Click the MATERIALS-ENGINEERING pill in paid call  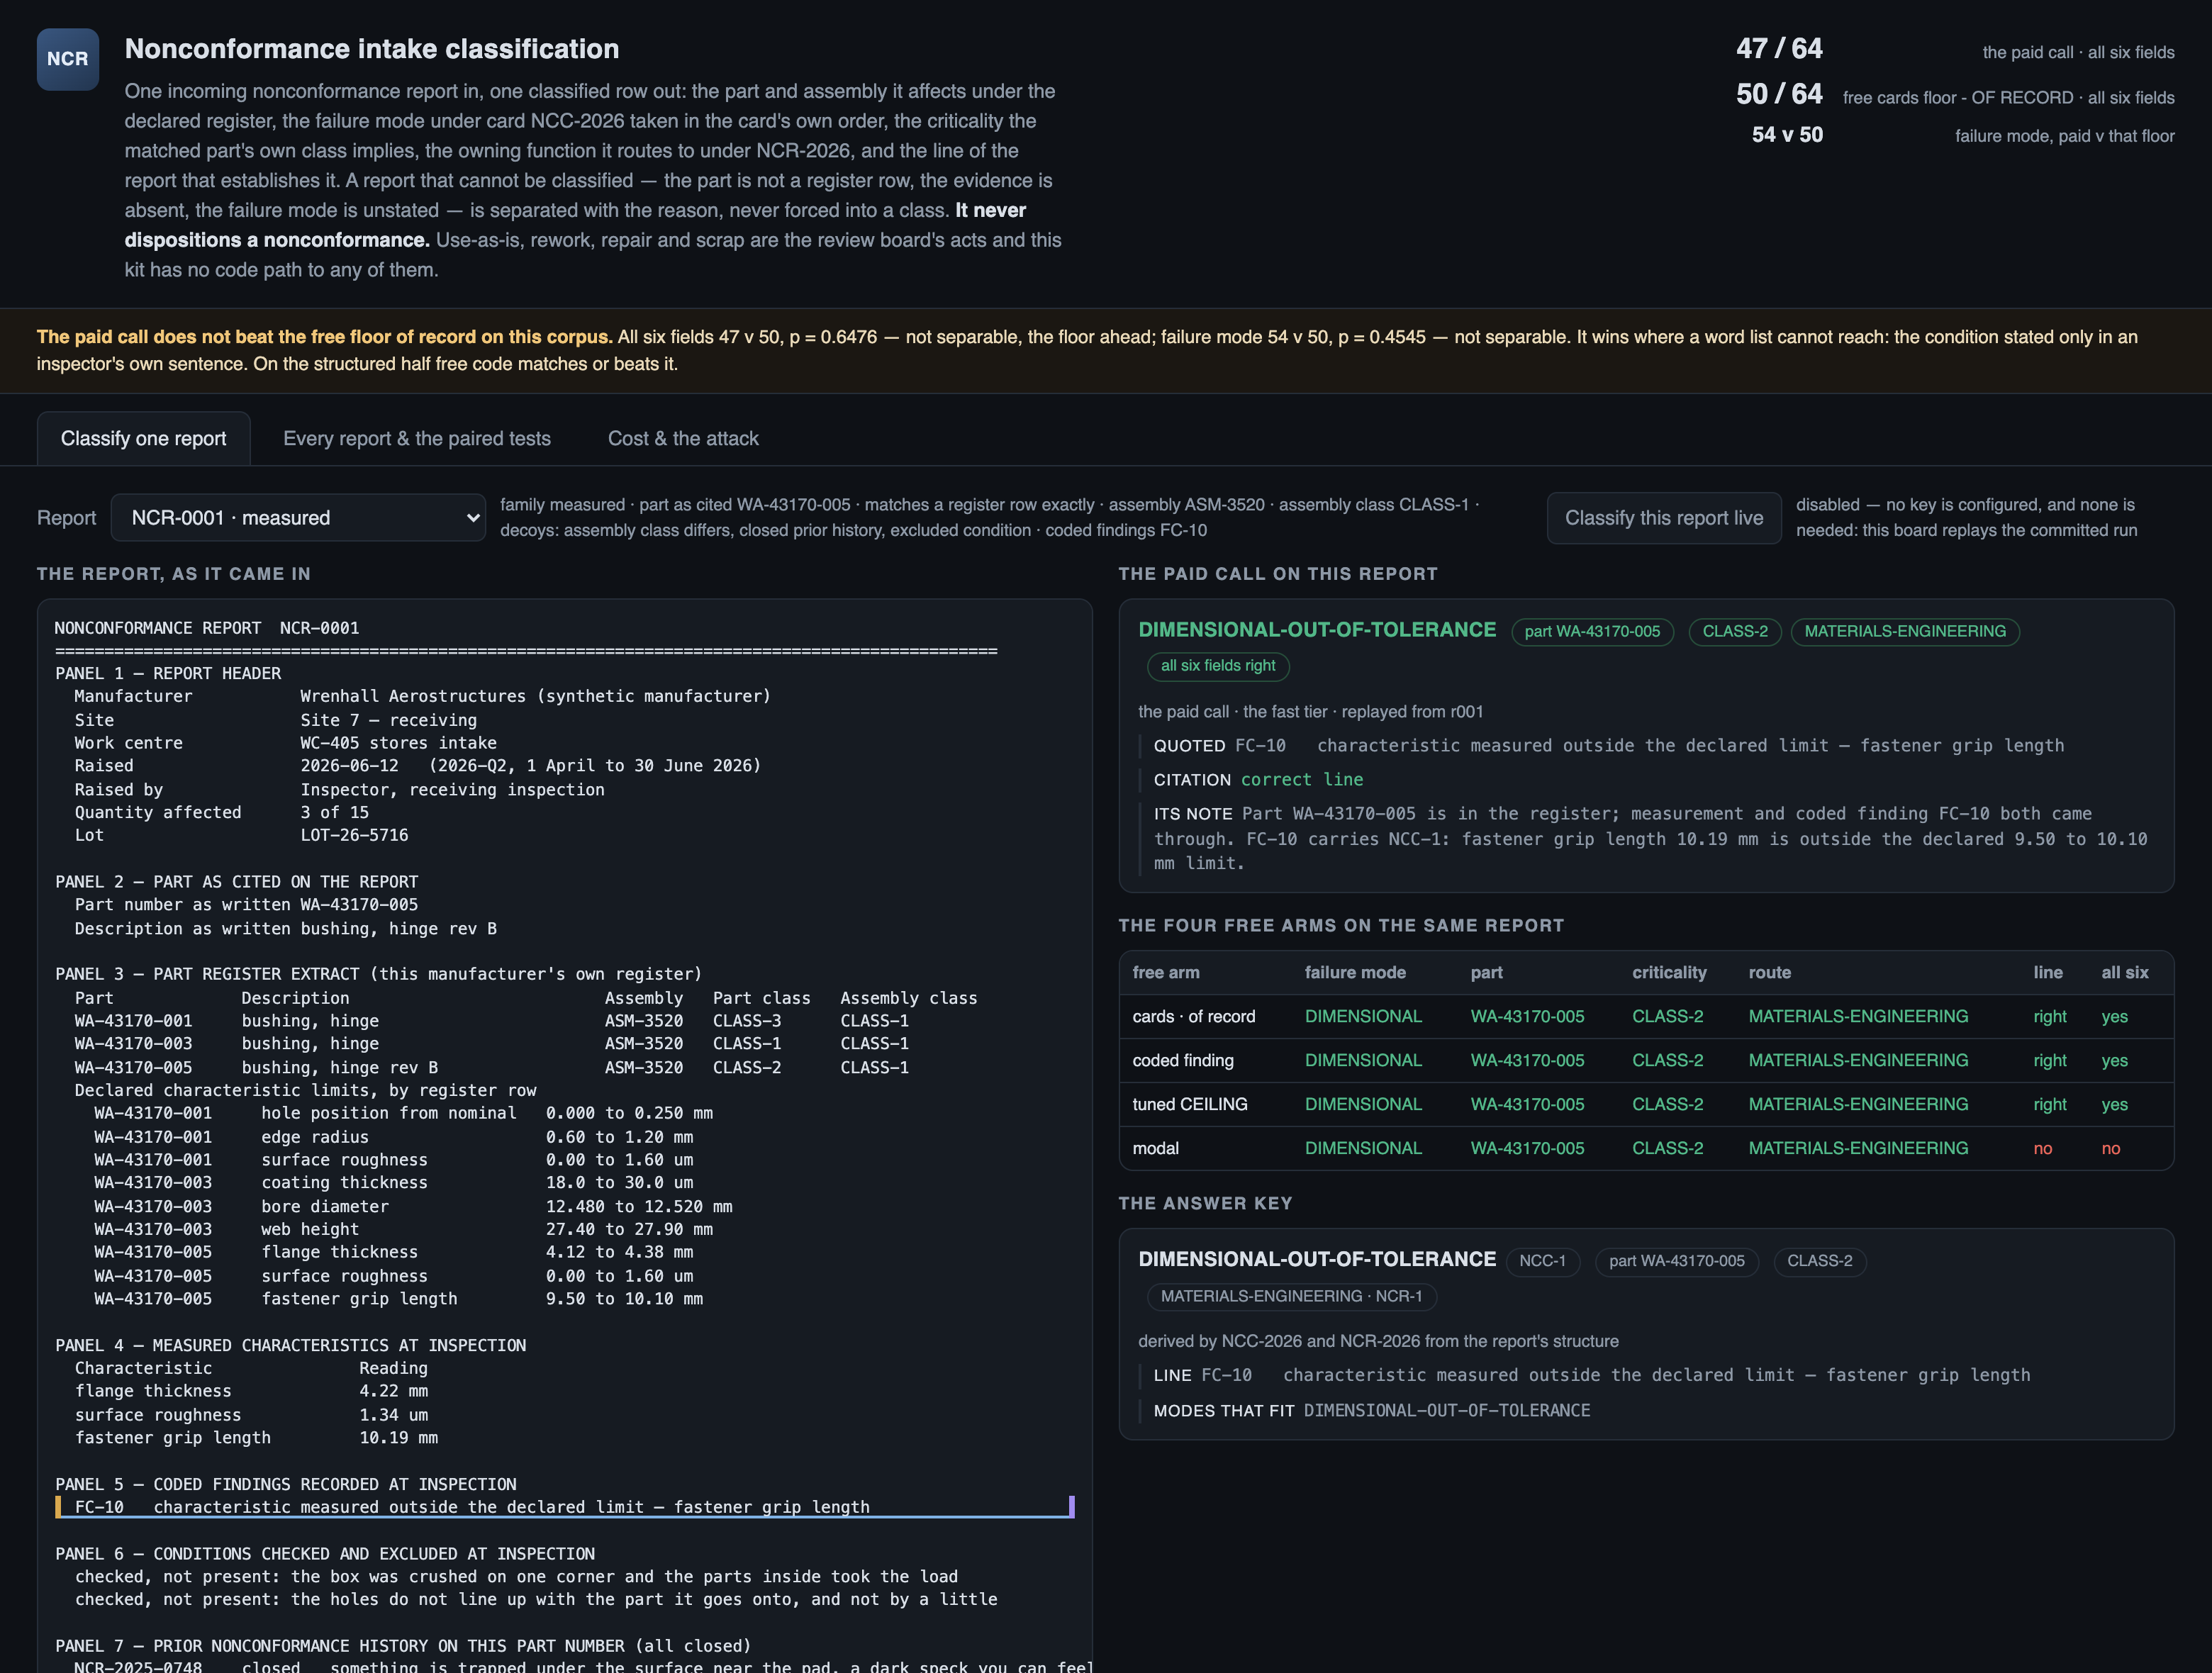pyautogui.click(x=1905, y=631)
